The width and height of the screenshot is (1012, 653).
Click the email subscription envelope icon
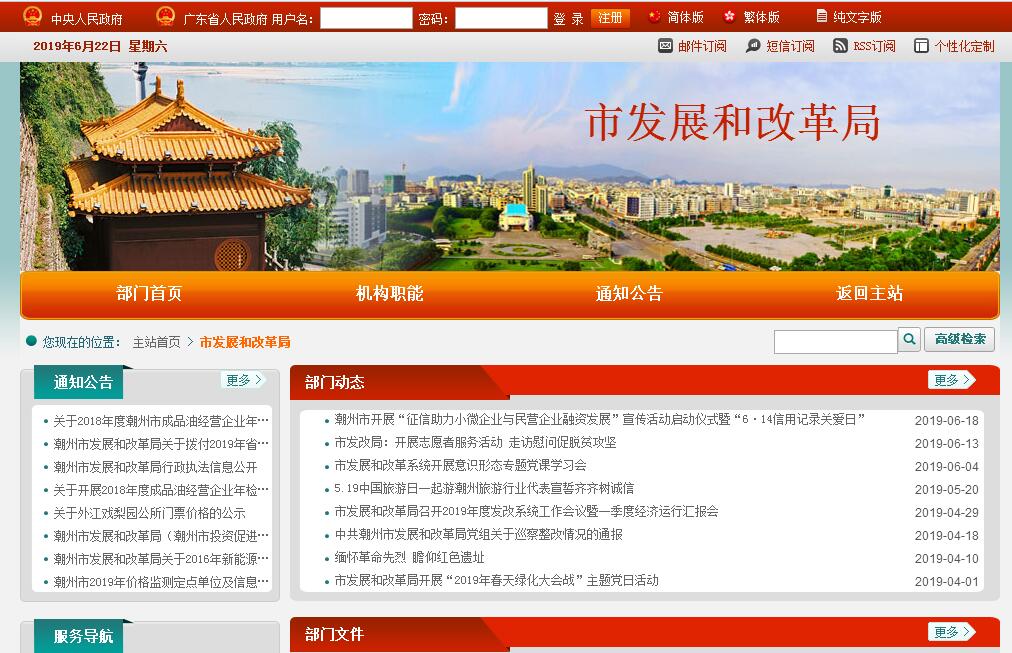[x=665, y=46]
